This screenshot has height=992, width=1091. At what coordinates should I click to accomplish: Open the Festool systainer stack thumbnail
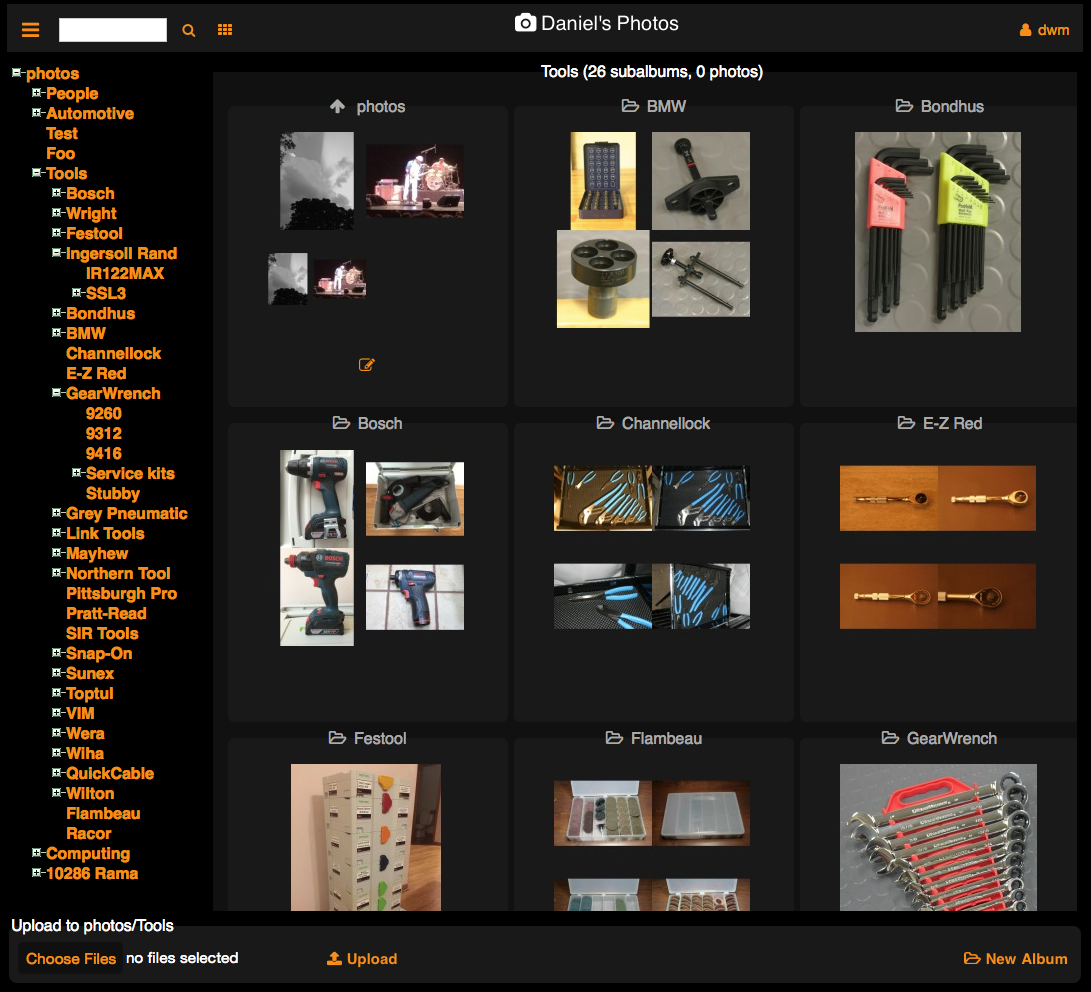366,838
